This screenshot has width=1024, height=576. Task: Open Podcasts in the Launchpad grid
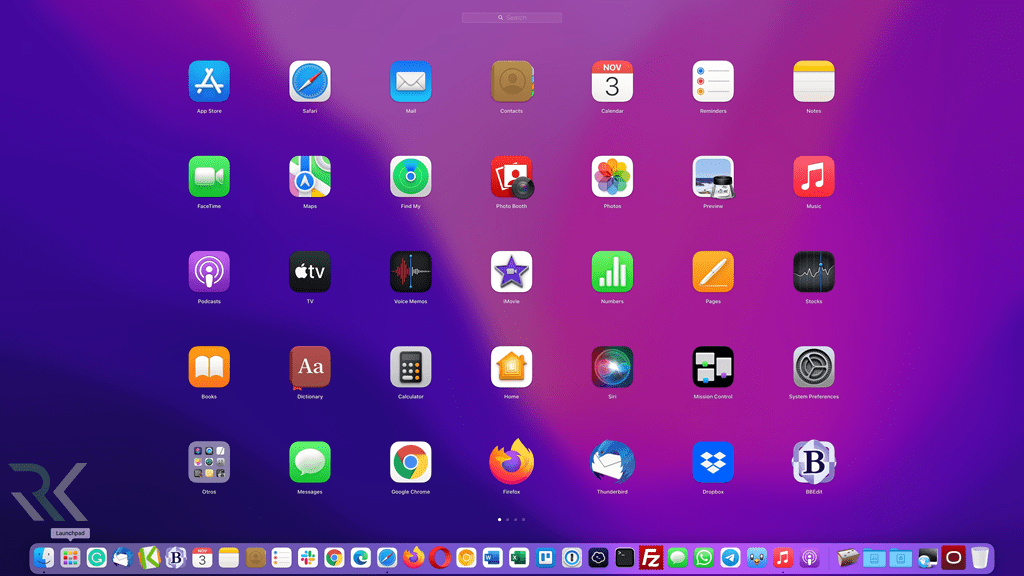coord(209,272)
